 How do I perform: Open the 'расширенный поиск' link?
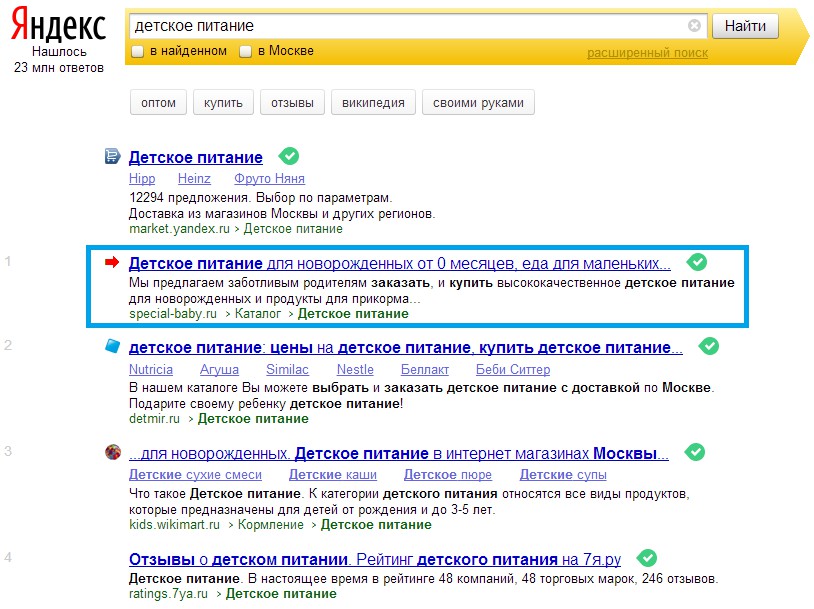coord(647,52)
